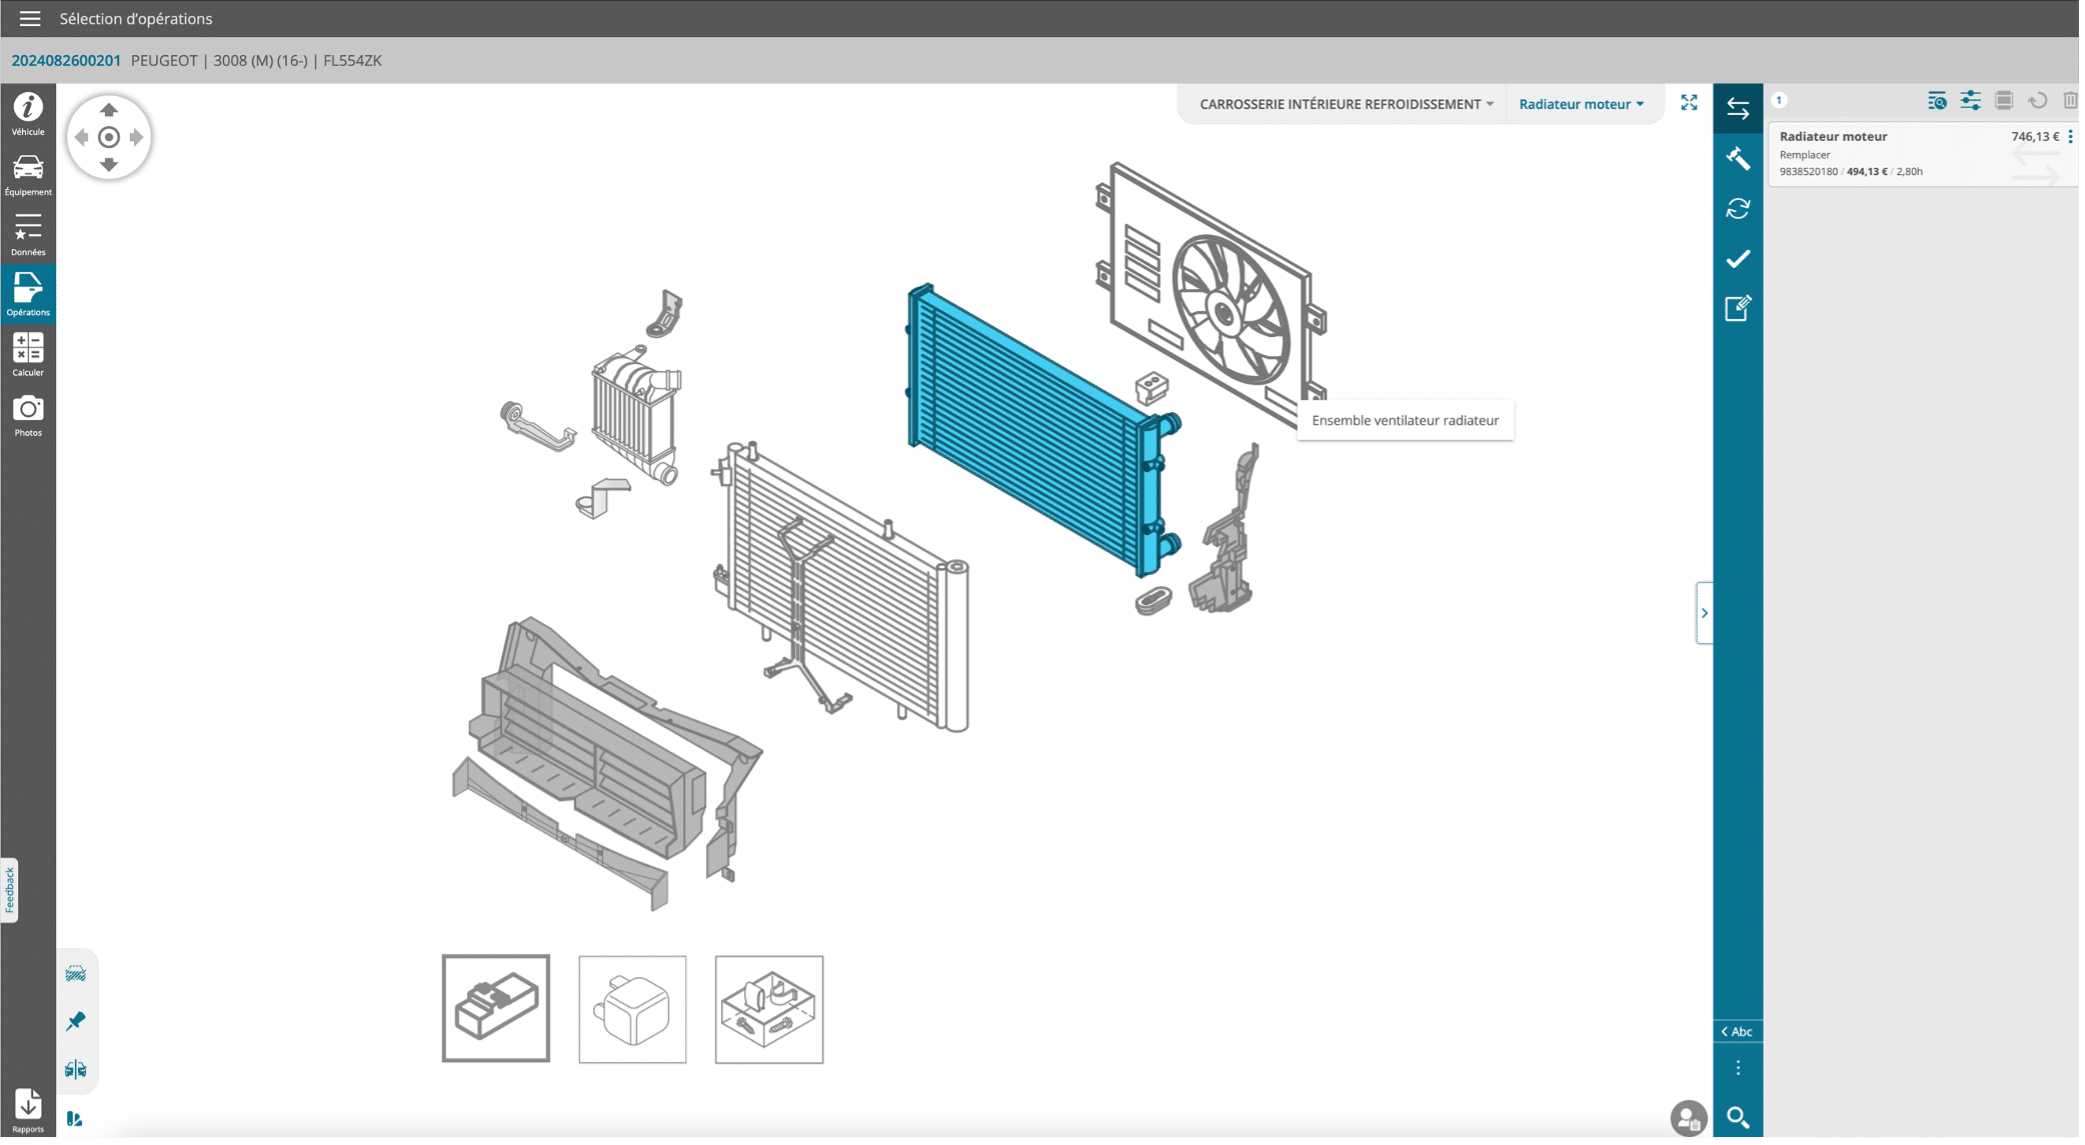Open the search magnifier in blue sidebar
The height and width of the screenshot is (1145, 2085).
tap(1737, 1117)
